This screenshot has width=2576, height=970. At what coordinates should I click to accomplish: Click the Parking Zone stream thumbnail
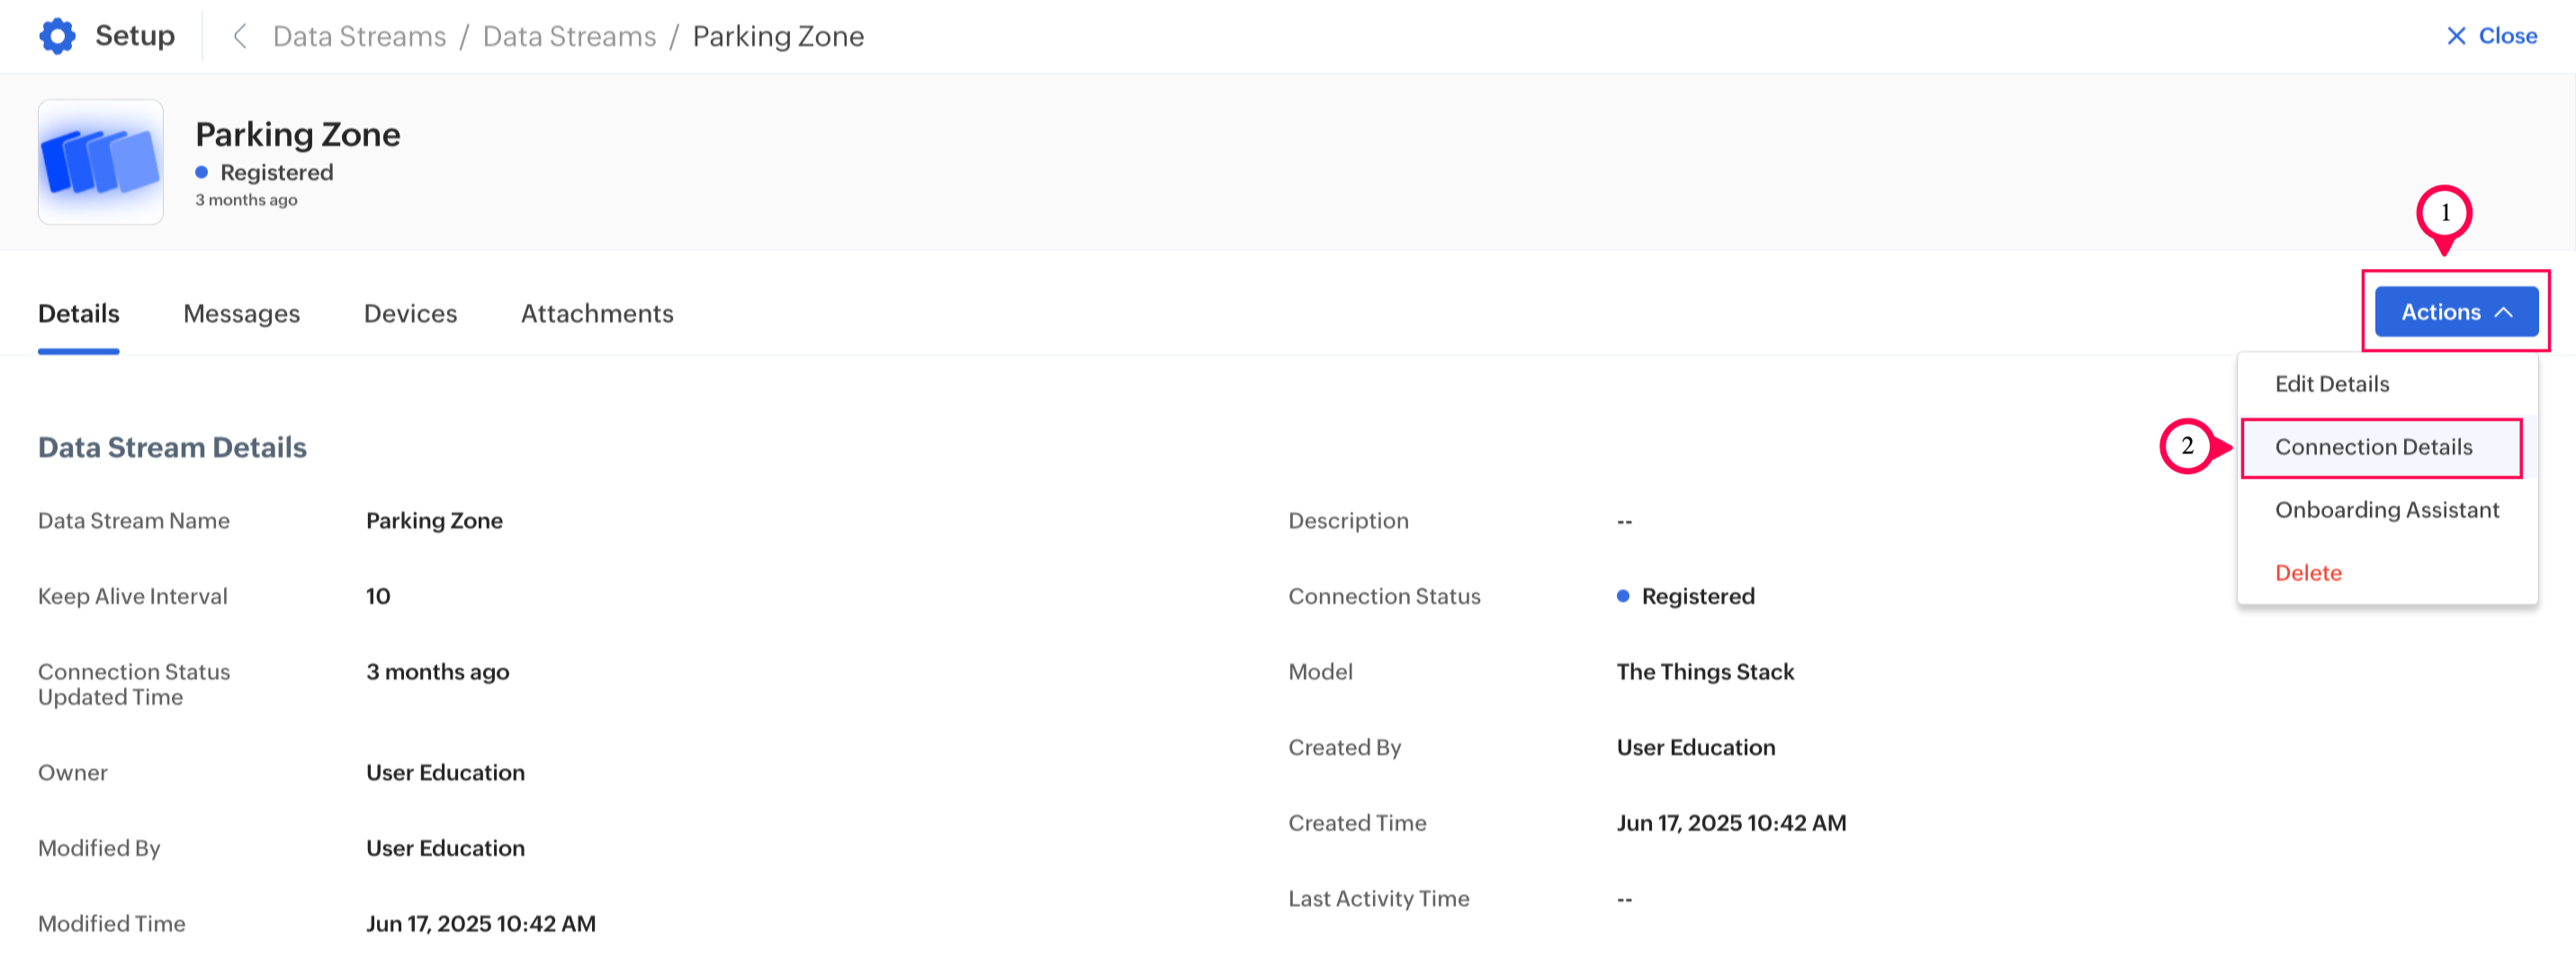point(100,162)
